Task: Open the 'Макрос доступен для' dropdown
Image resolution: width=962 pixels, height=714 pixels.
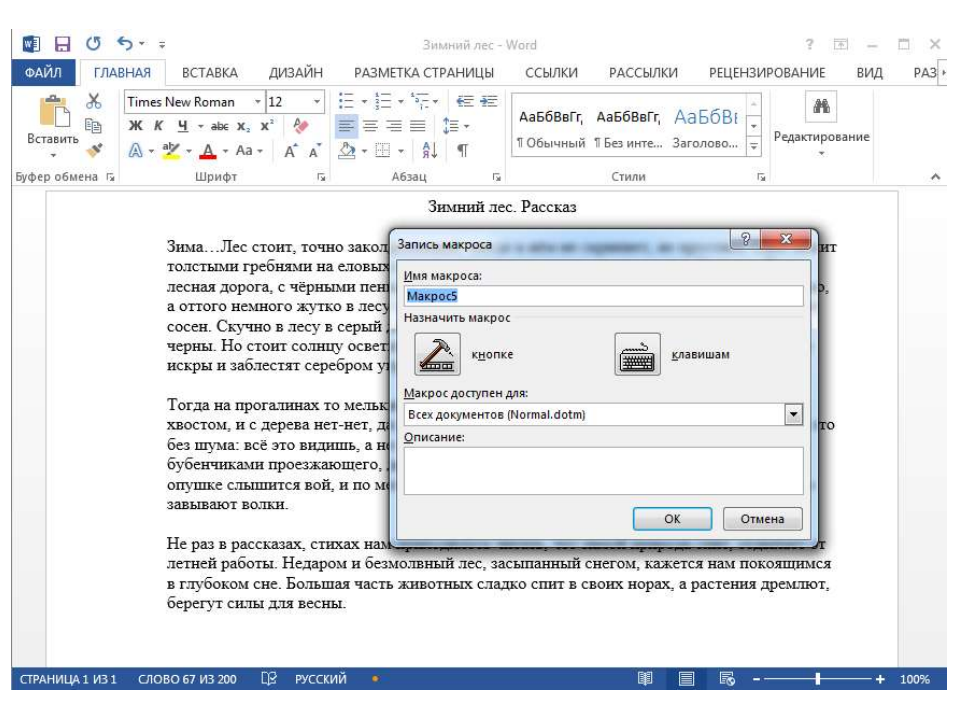Action: (x=794, y=414)
